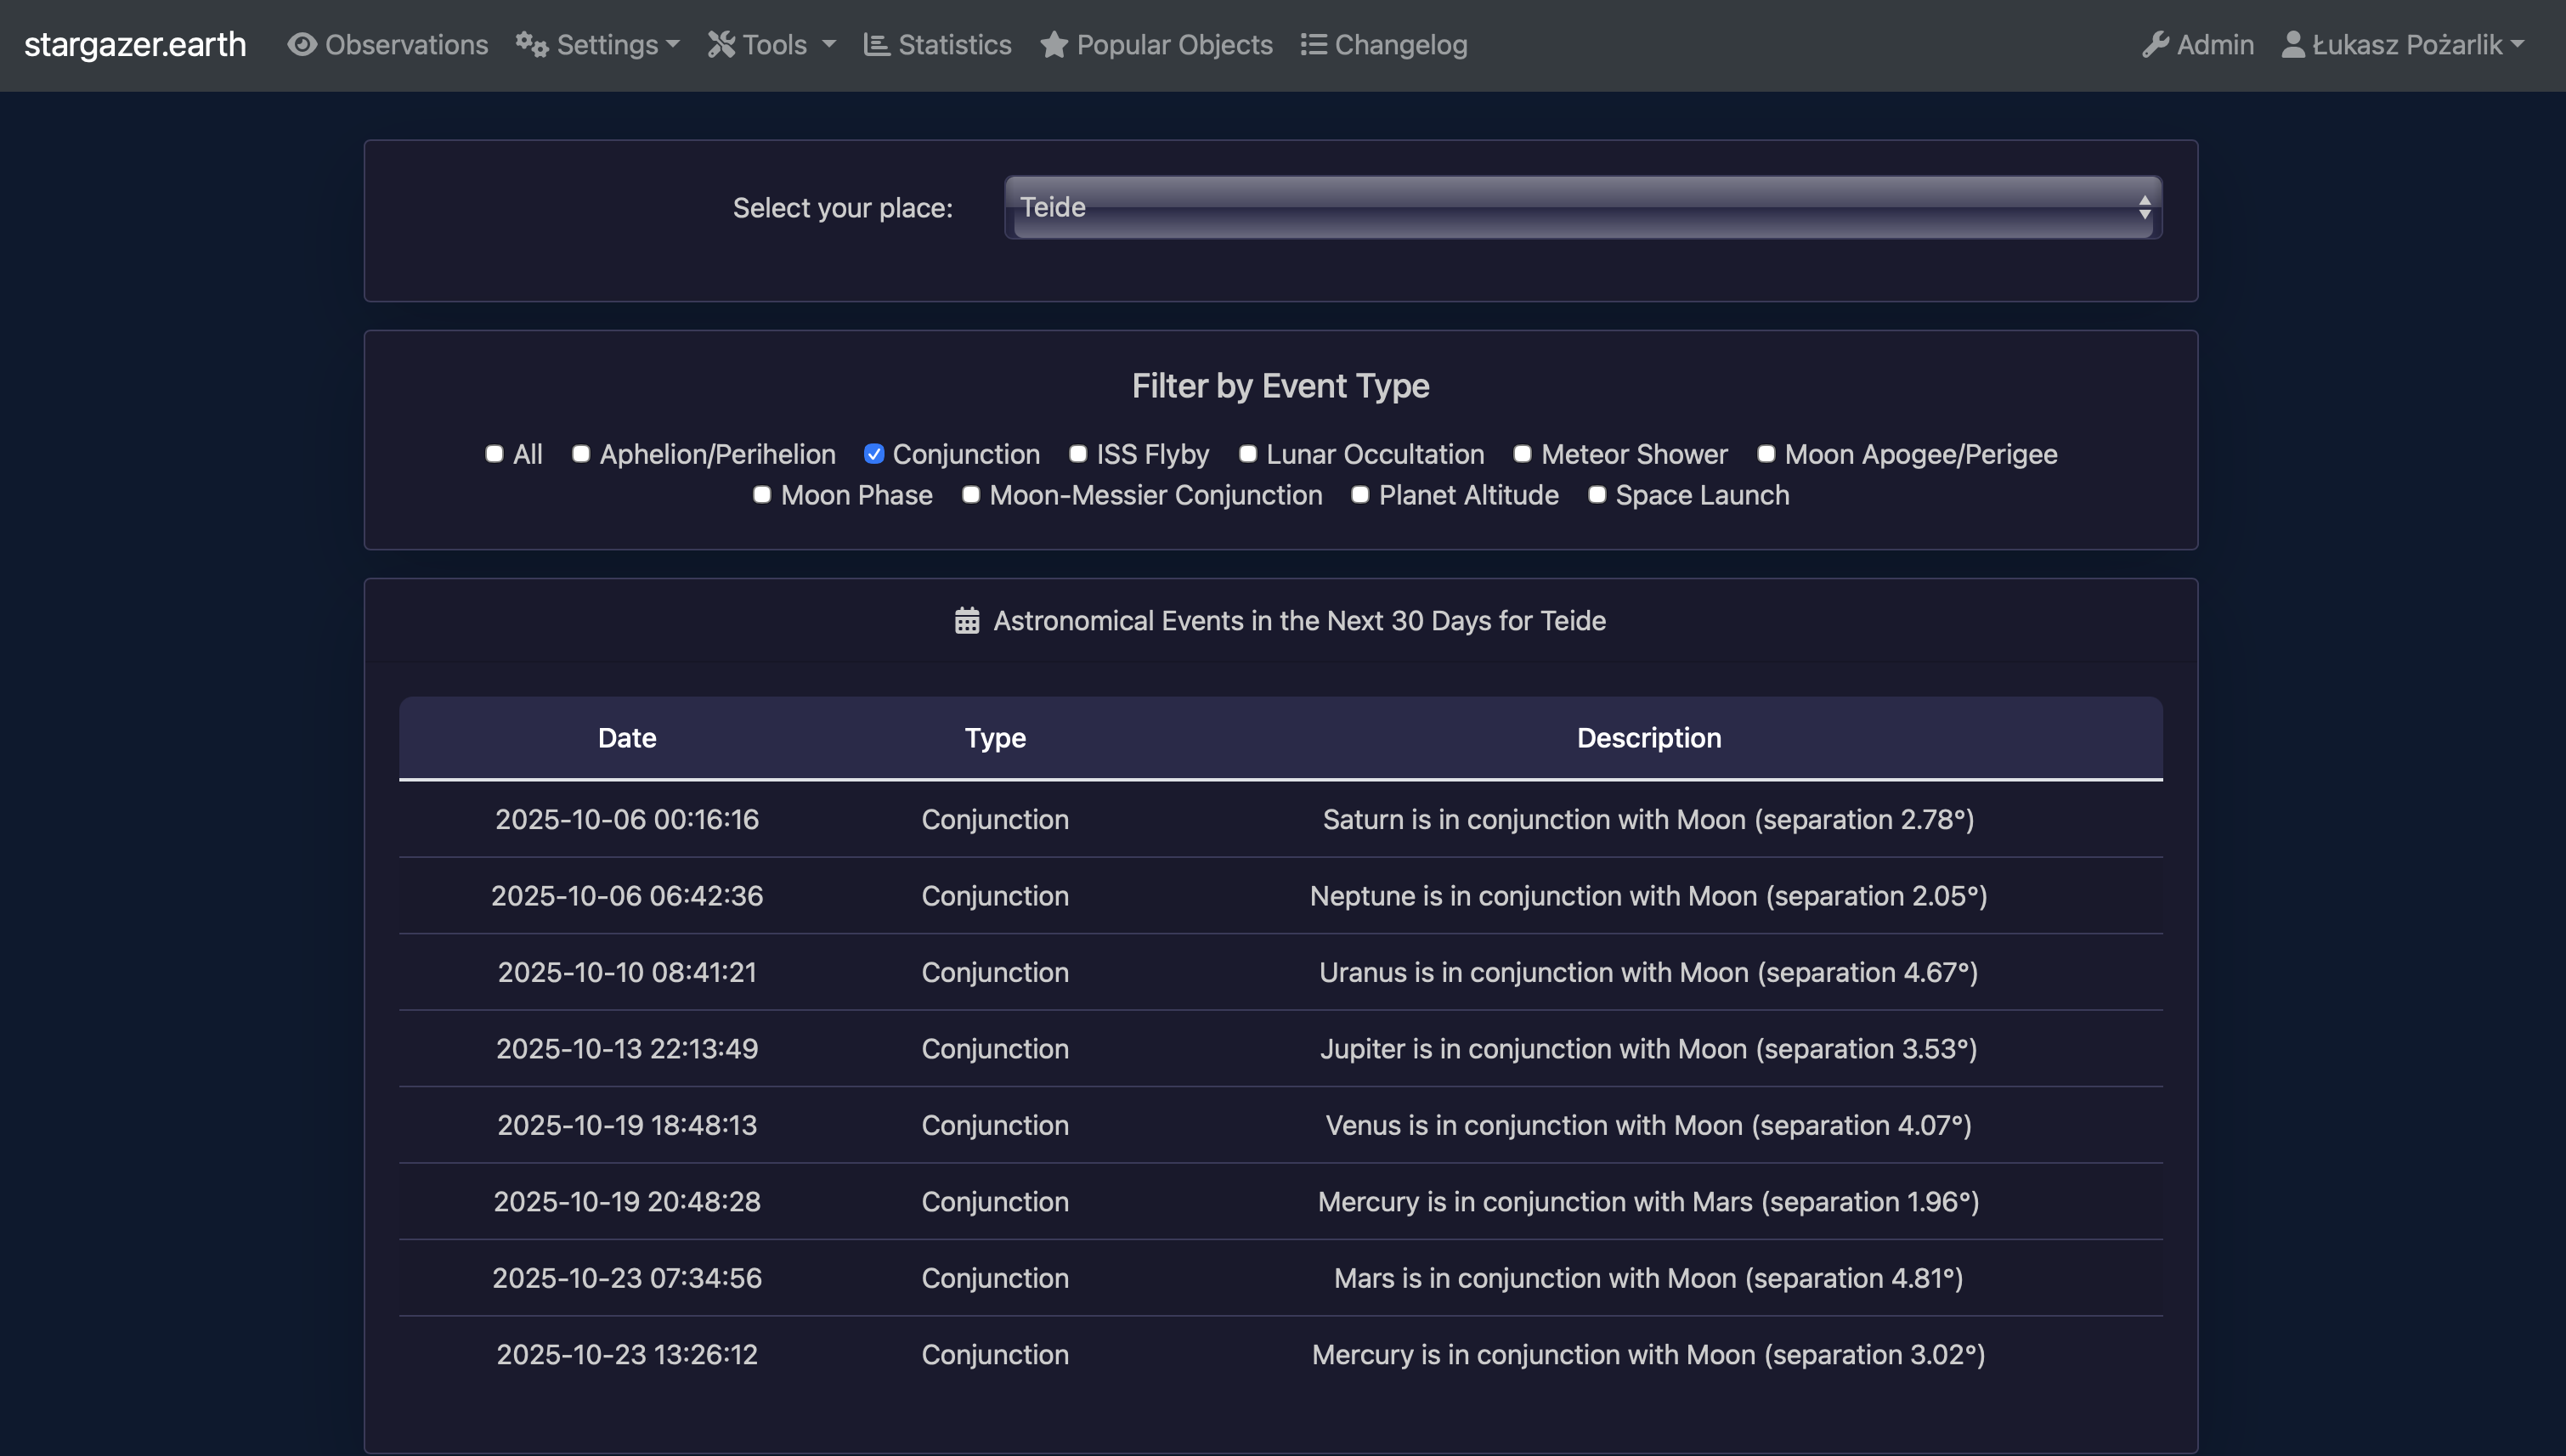
Task: Click the Popular Objects star icon
Action: click(x=1053, y=45)
